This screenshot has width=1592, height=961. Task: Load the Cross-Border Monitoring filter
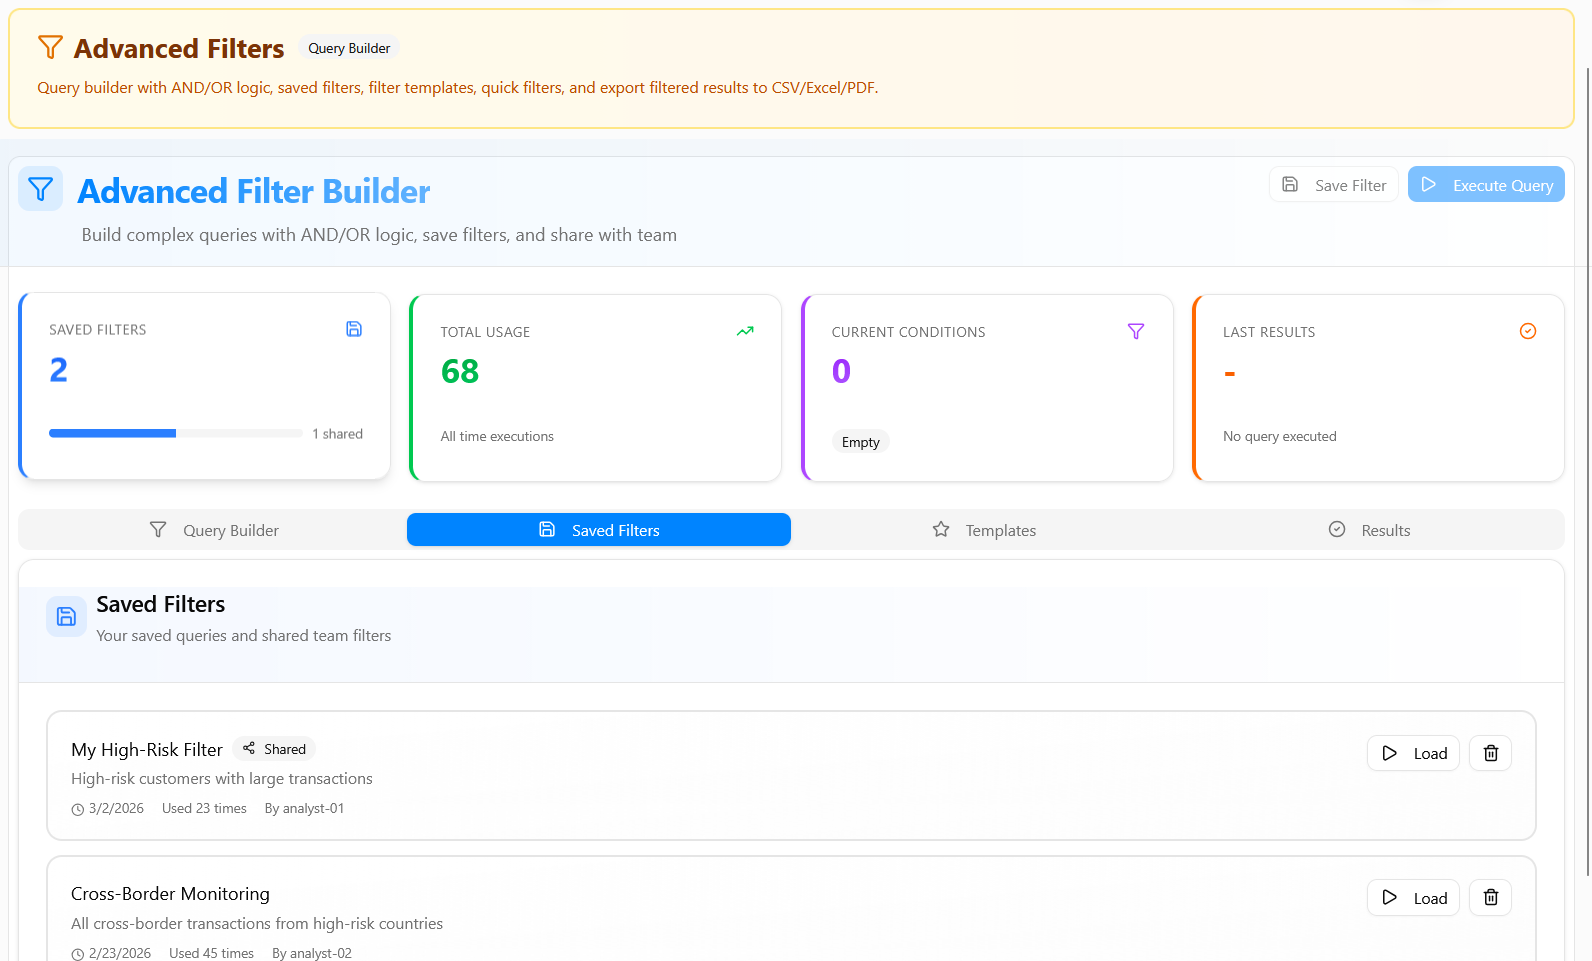tap(1413, 898)
